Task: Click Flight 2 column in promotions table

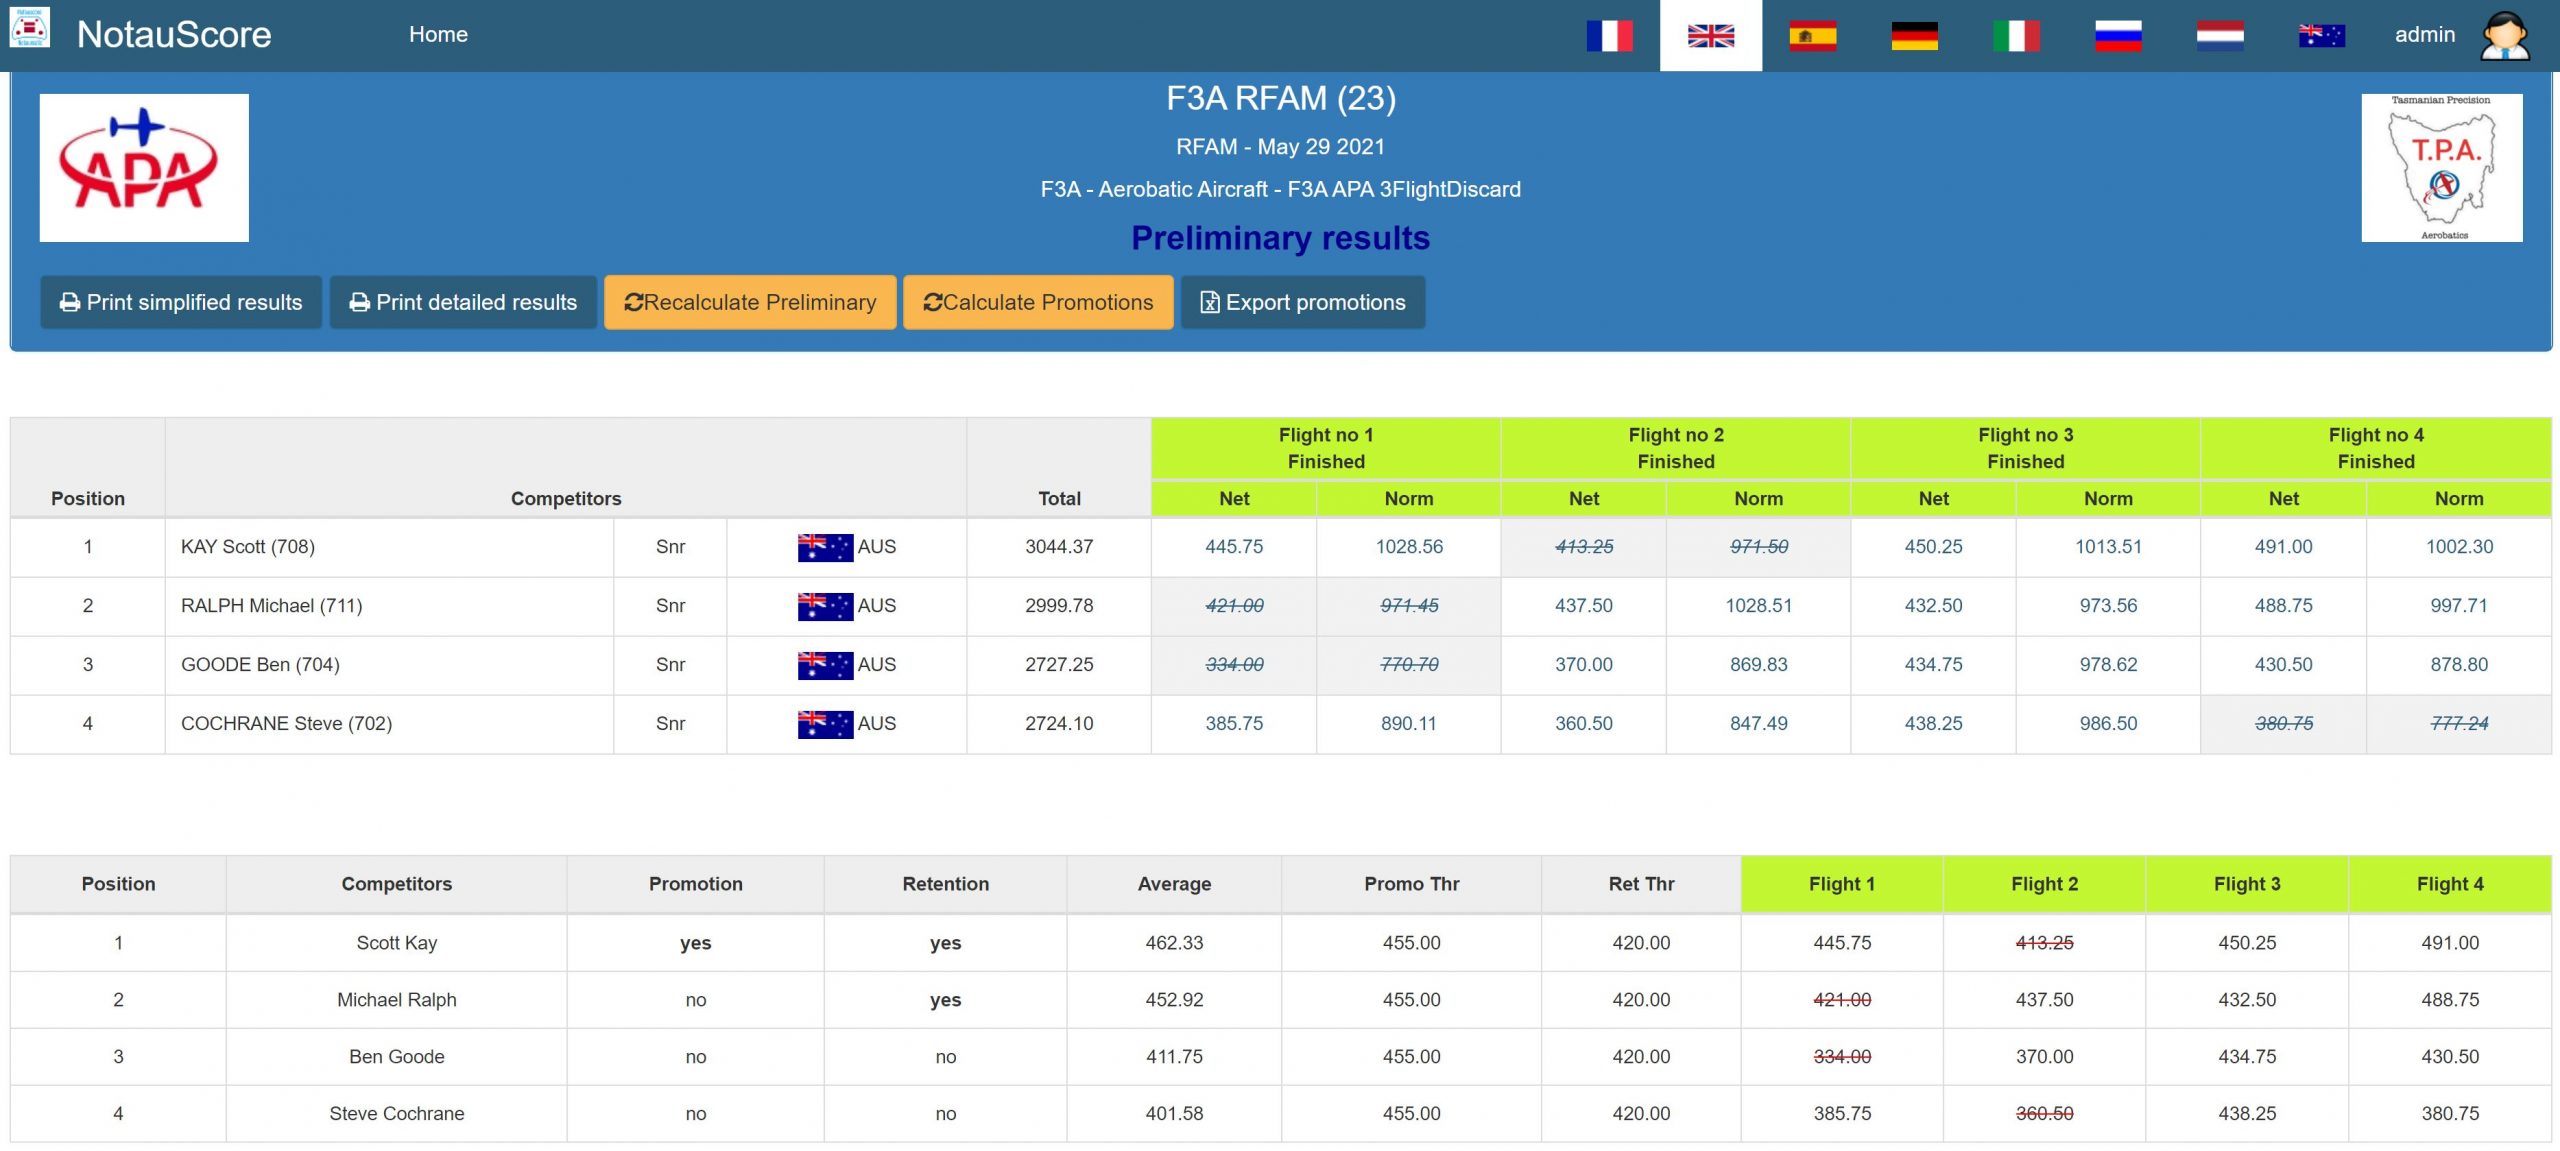Action: click(x=2045, y=884)
